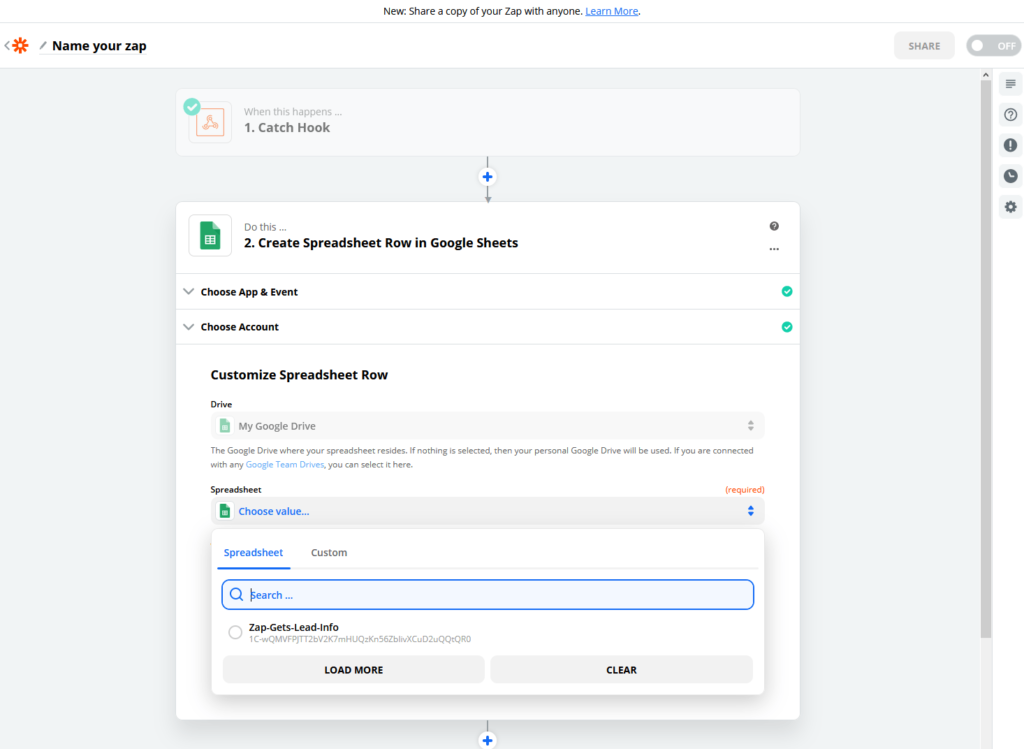Click the Zapier home logo icon
1024x749 pixels.
pyautogui.click(x=20, y=46)
